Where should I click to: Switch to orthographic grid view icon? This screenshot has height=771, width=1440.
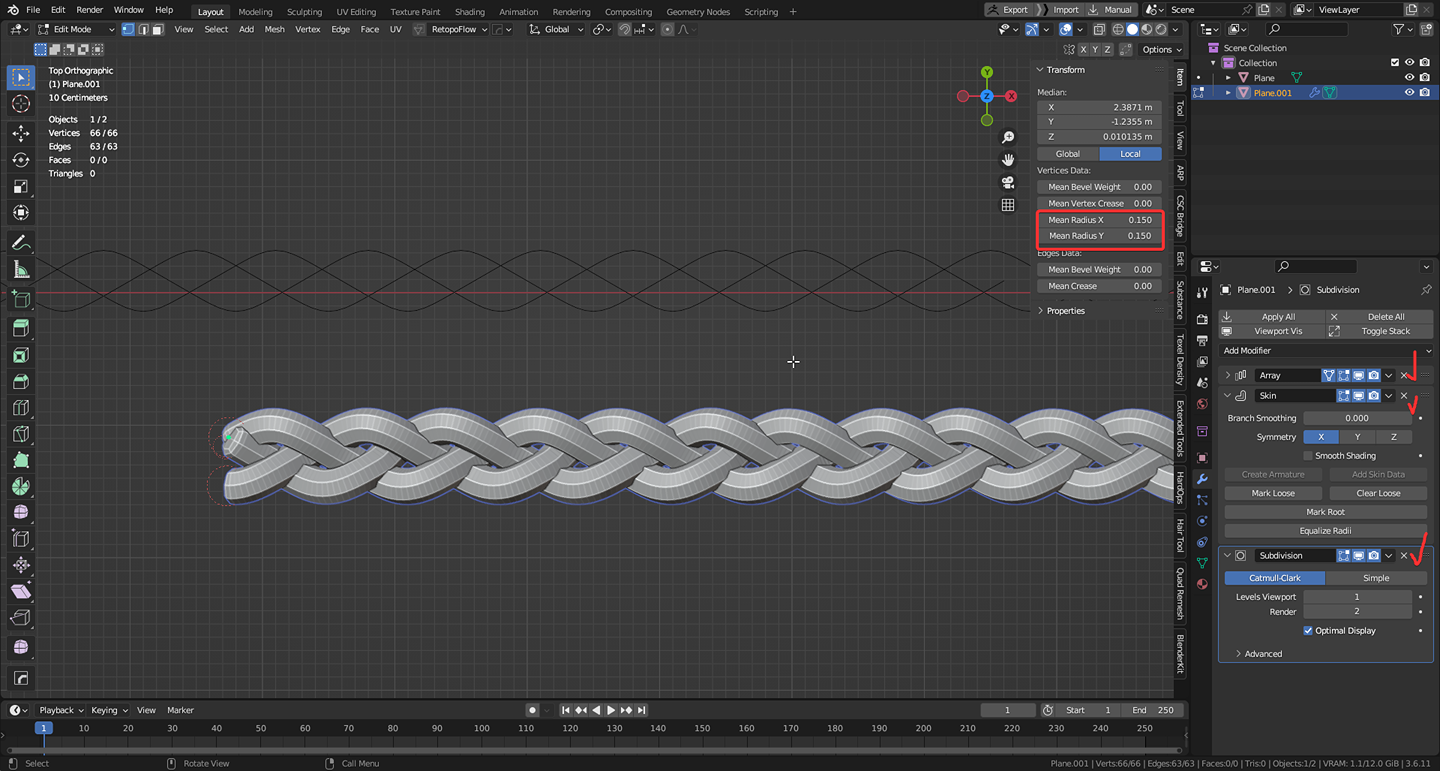click(1008, 205)
